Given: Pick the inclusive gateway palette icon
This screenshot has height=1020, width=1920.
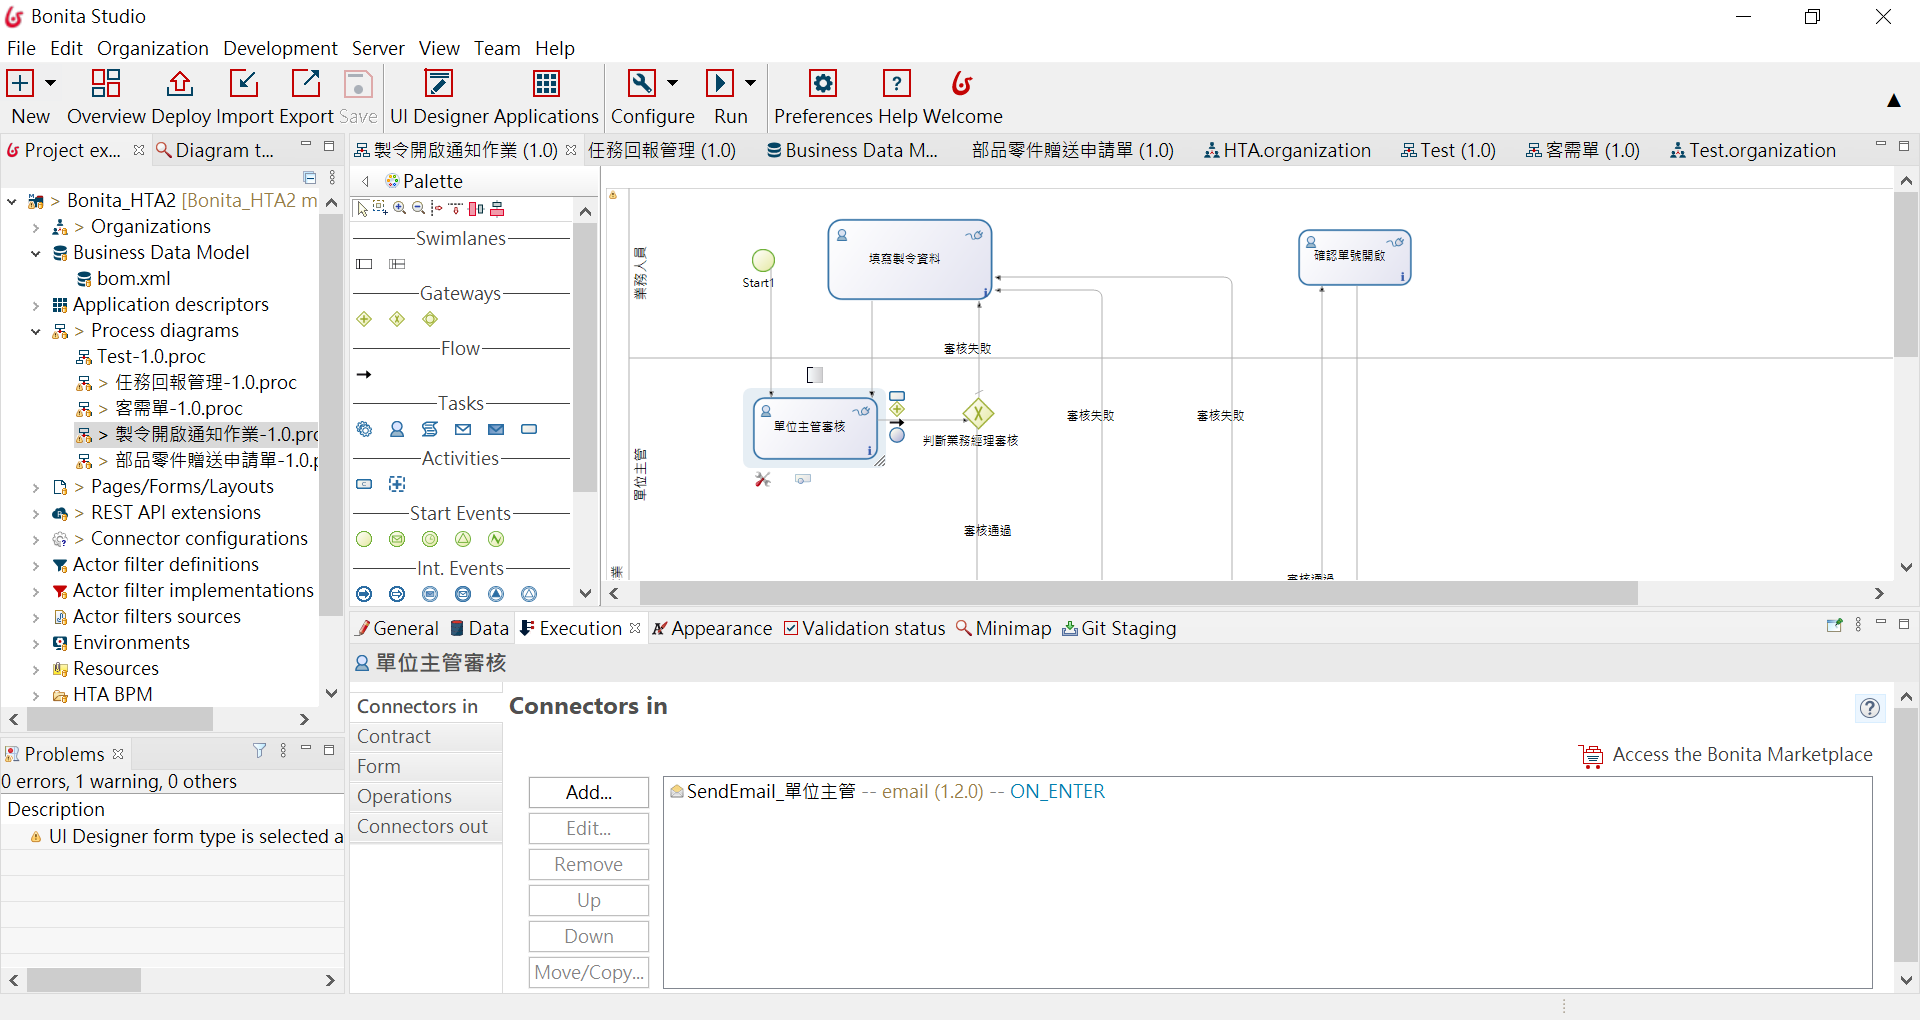Looking at the screenshot, I should 430,319.
